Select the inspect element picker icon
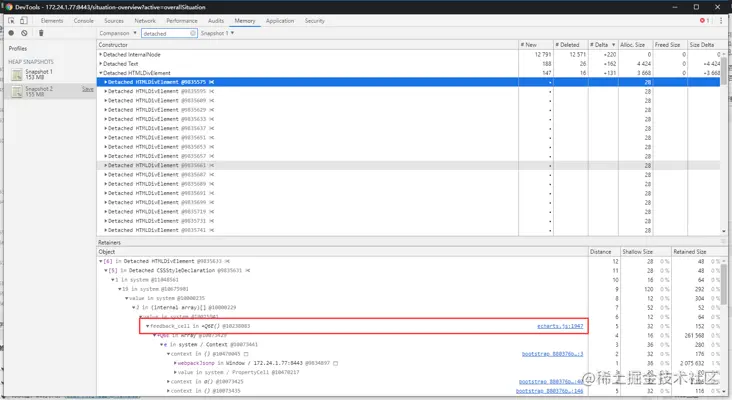Screen dimensions: 732x400 point(11,21)
